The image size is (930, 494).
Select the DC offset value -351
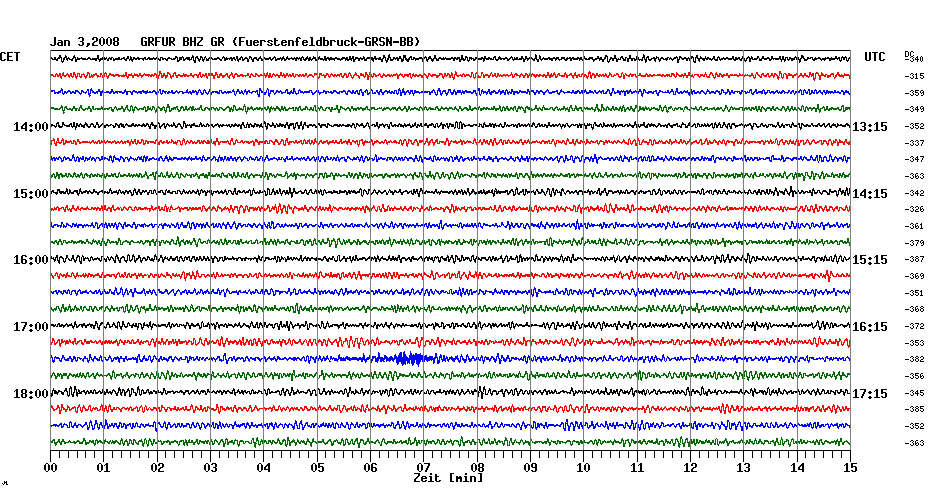point(914,293)
